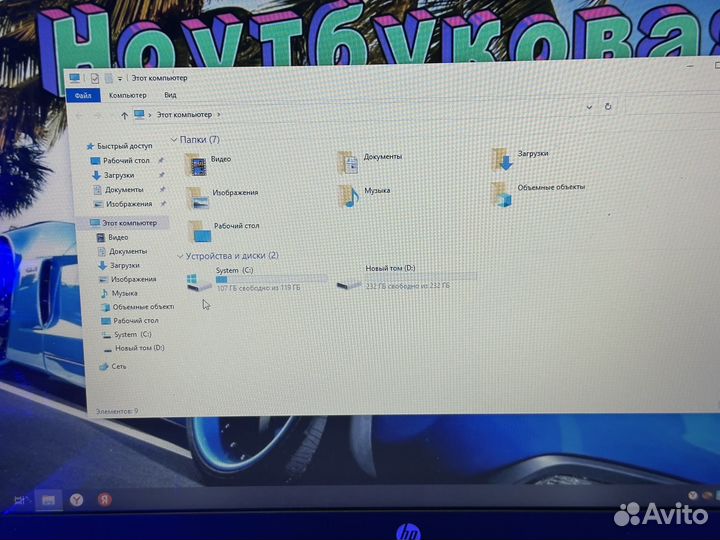Select Новый том (D:) in the navigation tree
Viewport: 720px width, 540px height.
(134, 348)
